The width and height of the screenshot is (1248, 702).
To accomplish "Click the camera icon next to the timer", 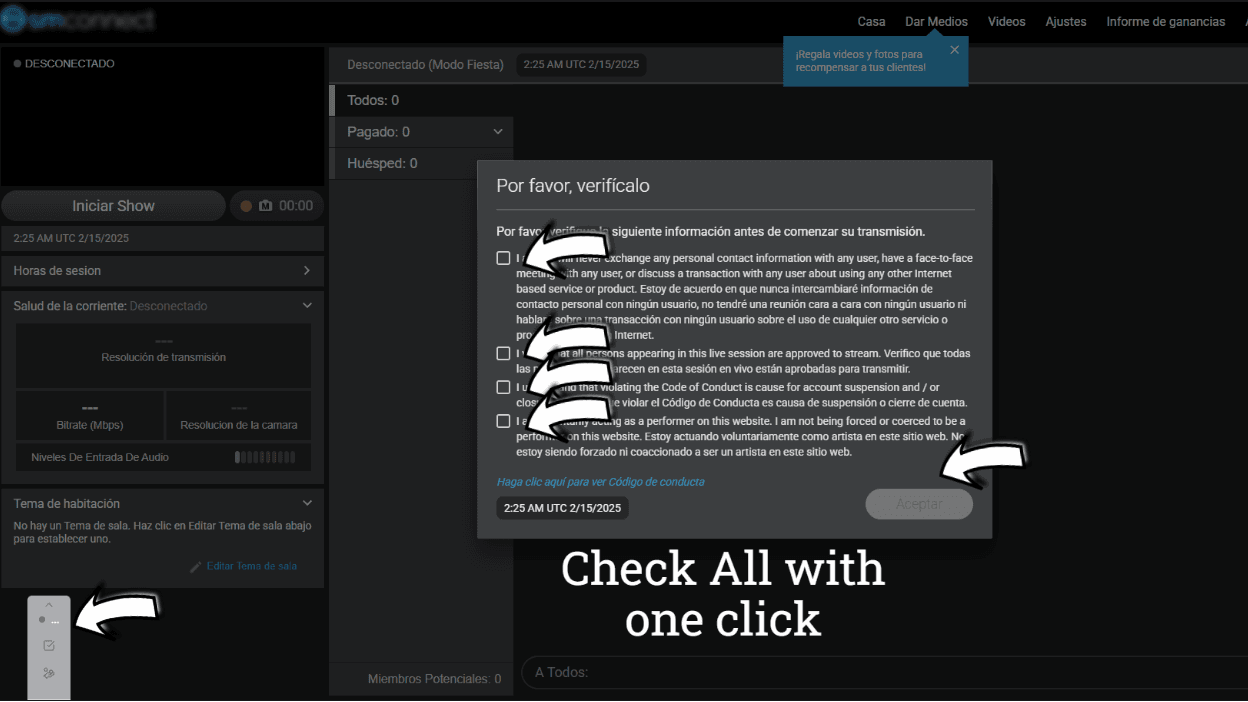I will [x=265, y=206].
